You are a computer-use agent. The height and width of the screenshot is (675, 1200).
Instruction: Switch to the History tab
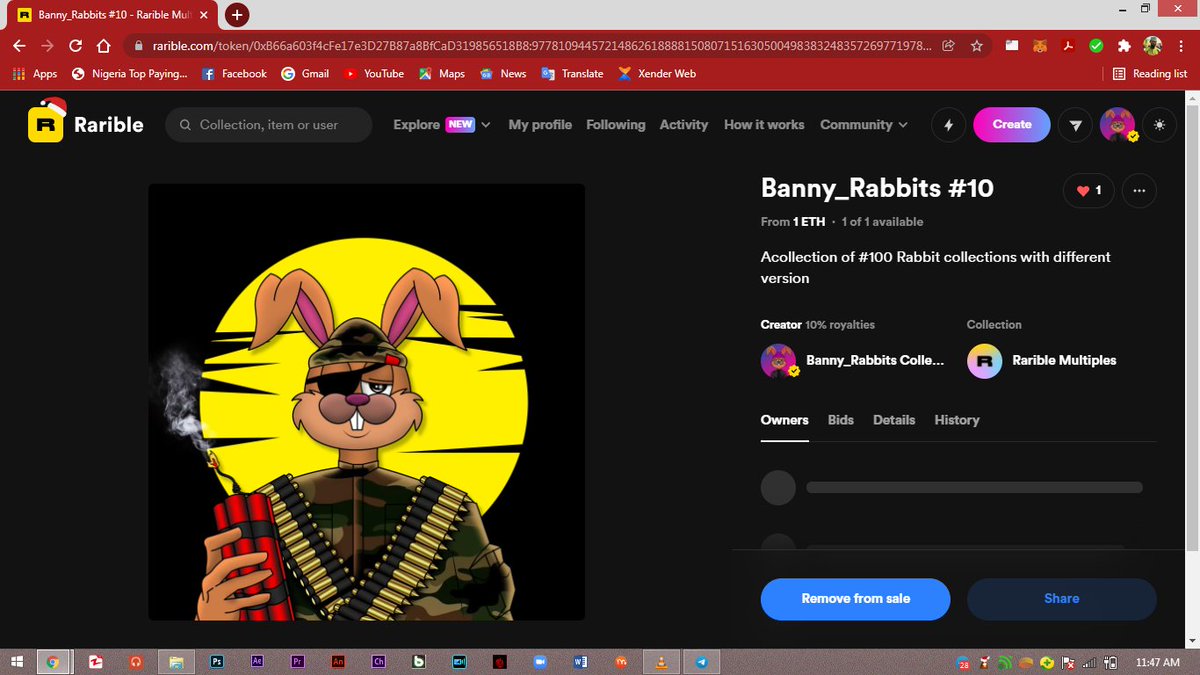[x=957, y=420]
